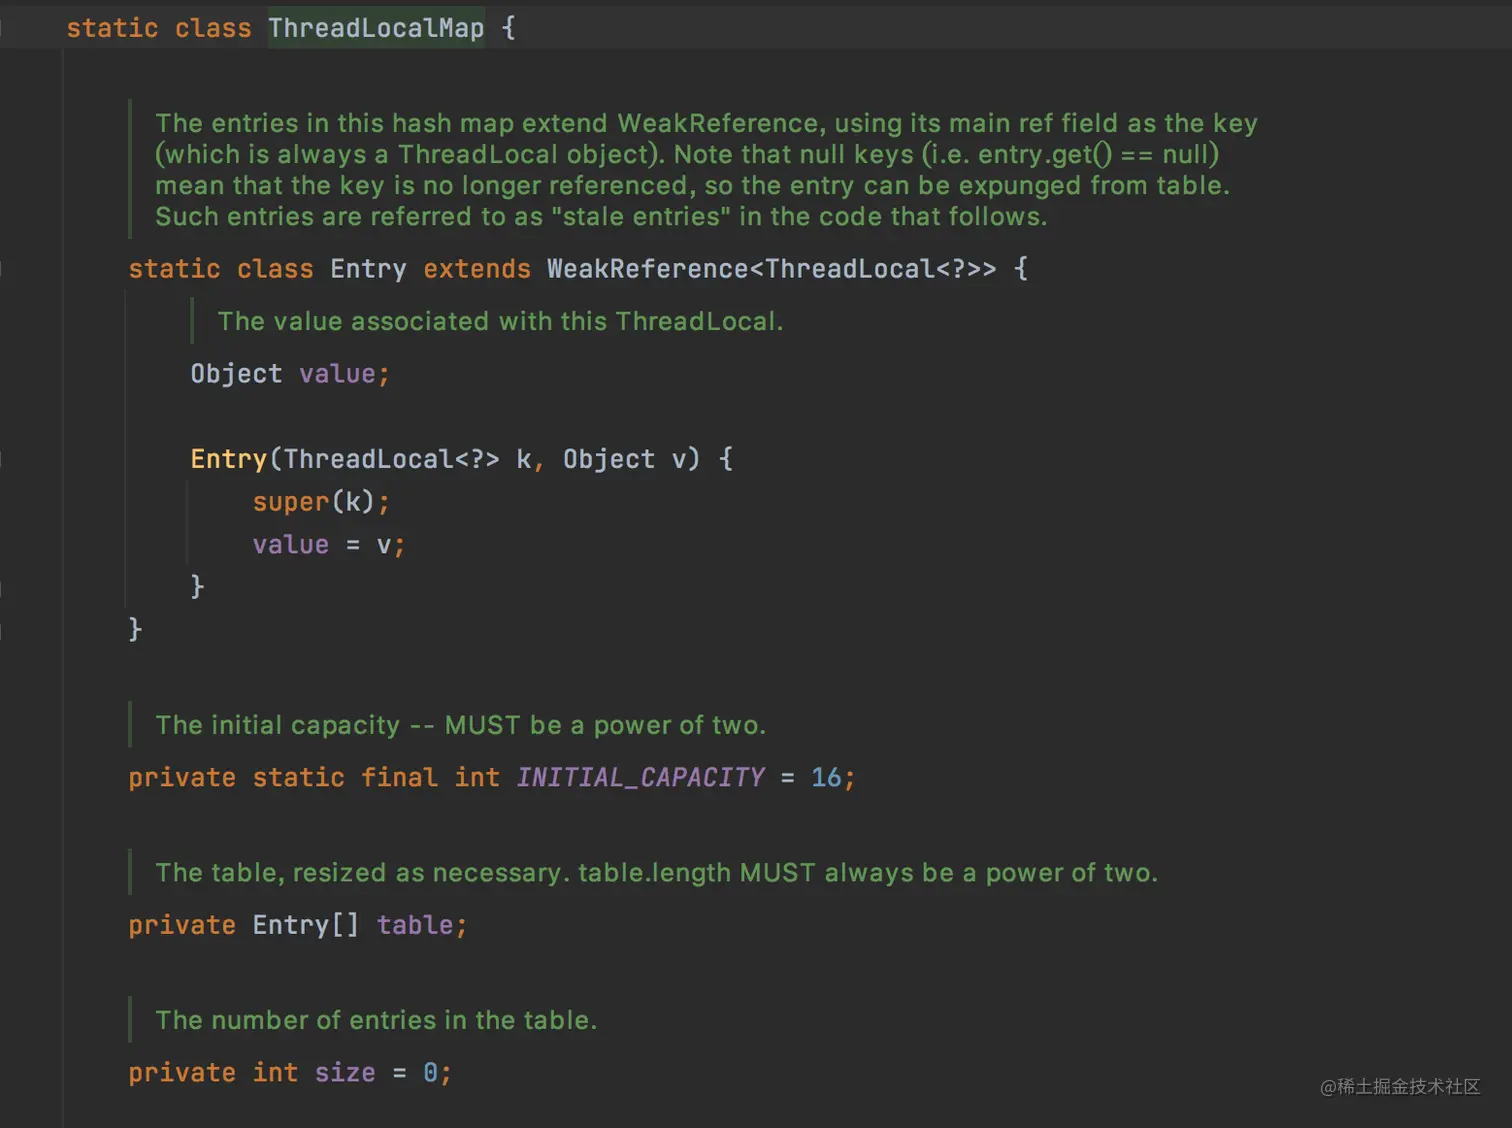Click the Object type before value;
Screen dimensions: 1512x1128
[x=236, y=374]
